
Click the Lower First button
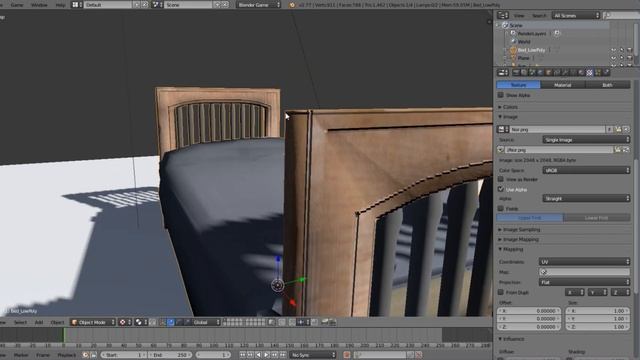click(x=597, y=218)
